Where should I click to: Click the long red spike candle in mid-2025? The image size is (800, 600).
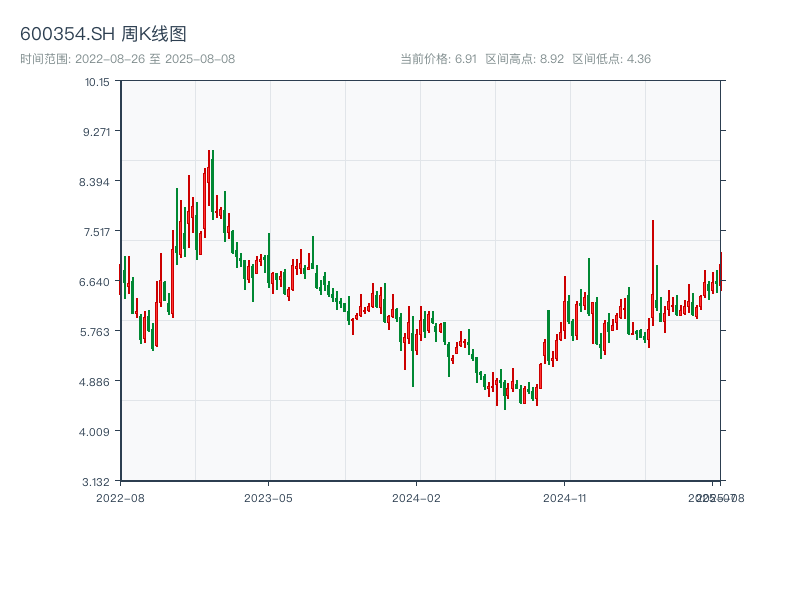coord(653,272)
